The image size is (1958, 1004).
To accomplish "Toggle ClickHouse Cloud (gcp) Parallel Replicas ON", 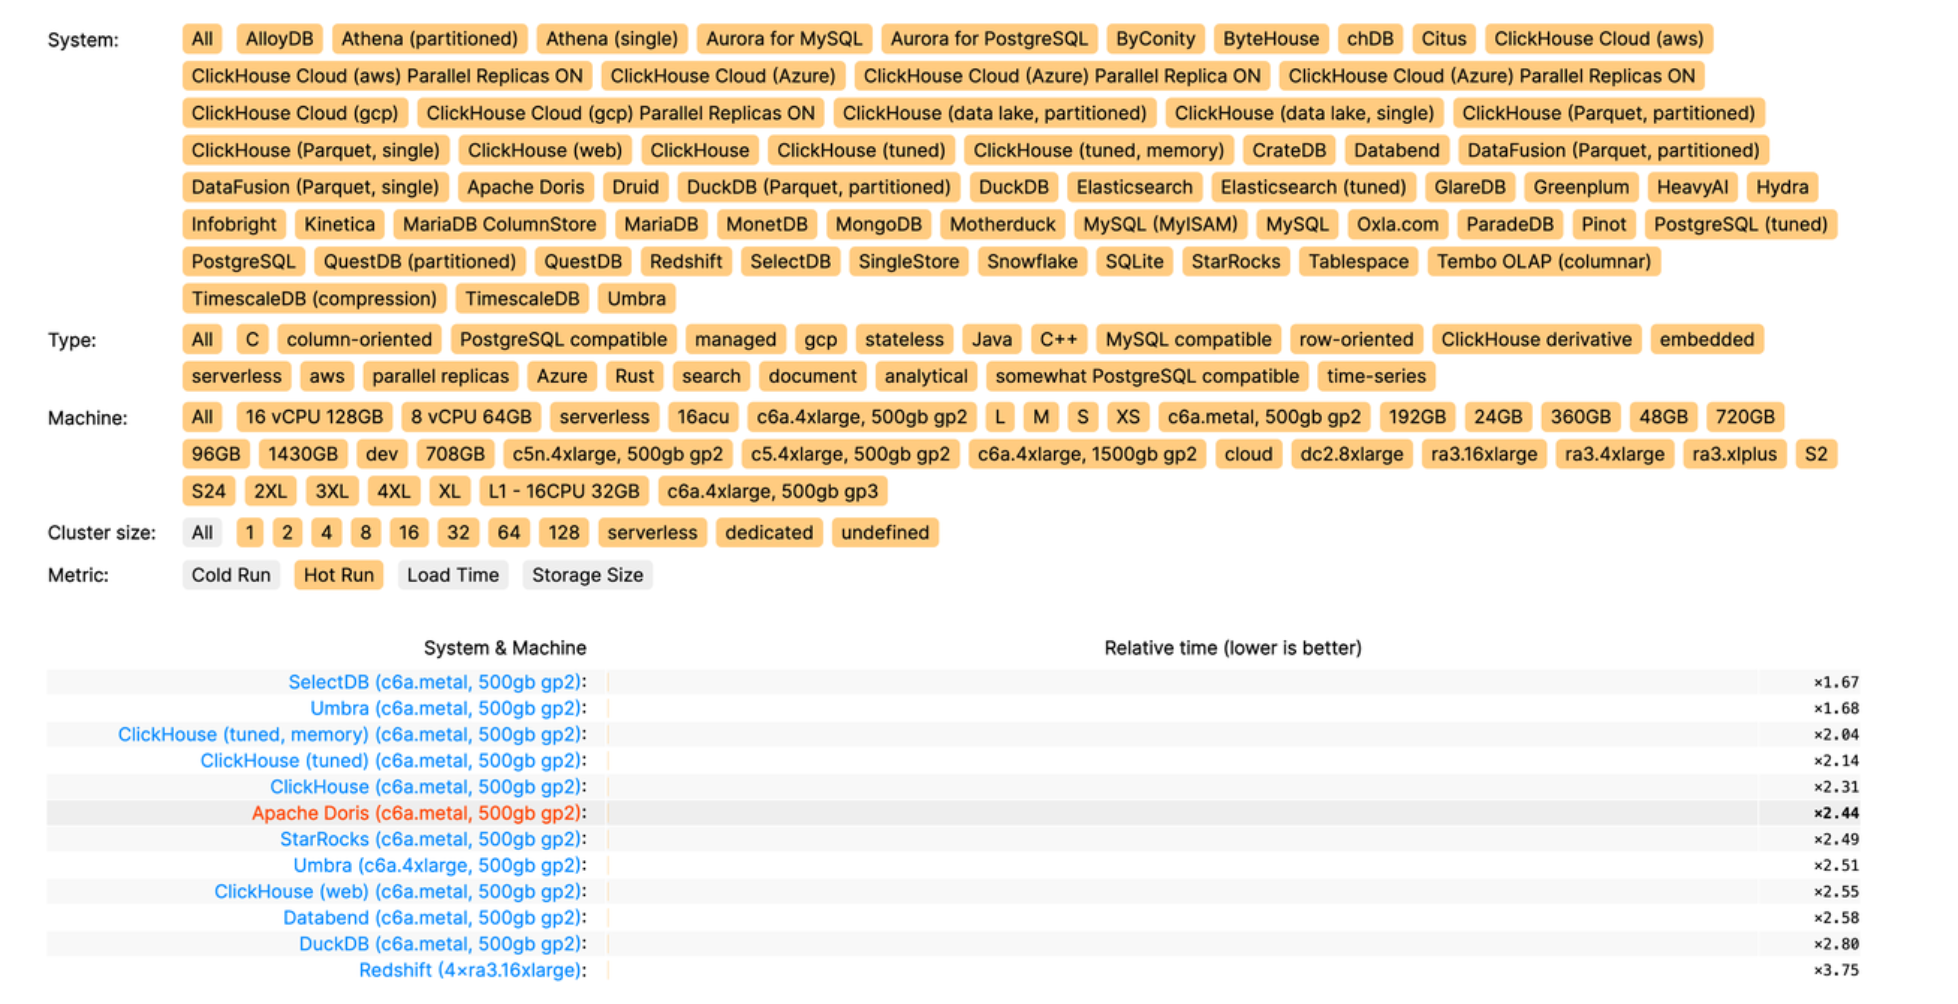I will [620, 113].
